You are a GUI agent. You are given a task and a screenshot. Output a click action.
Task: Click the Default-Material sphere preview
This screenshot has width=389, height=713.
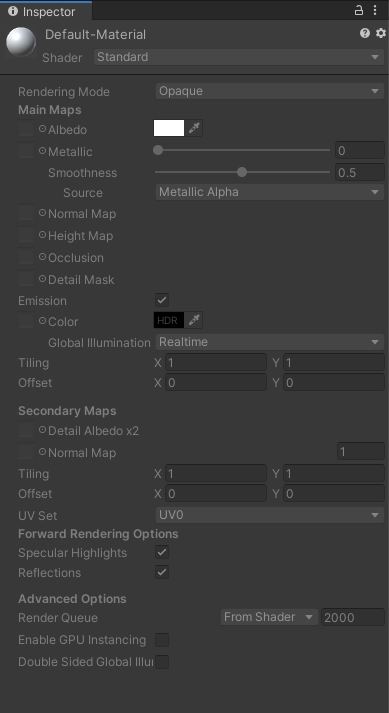click(21, 42)
